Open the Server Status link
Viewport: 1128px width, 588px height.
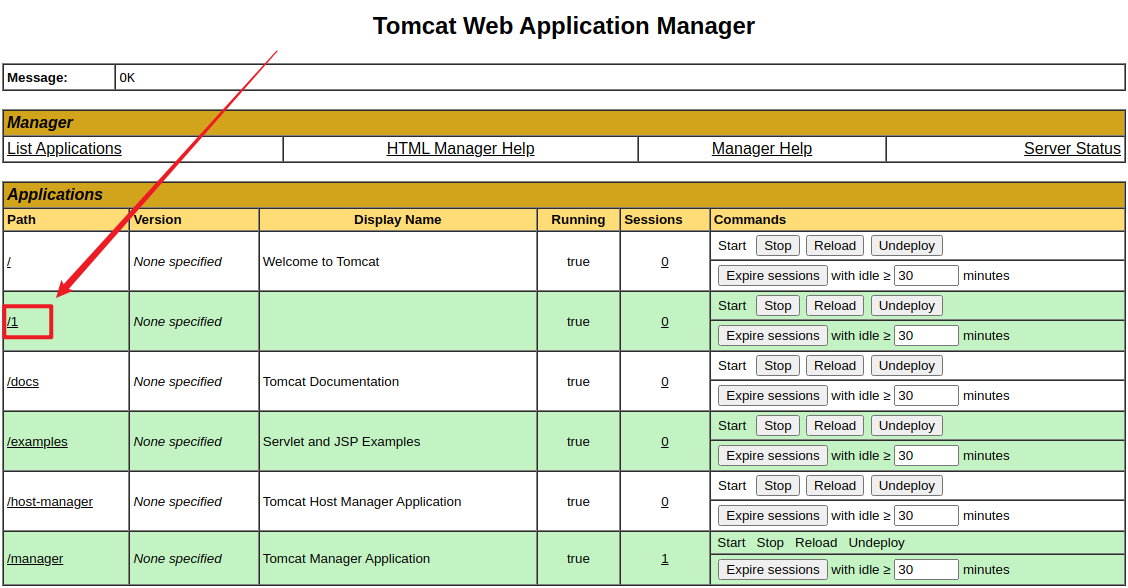click(x=1072, y=148)
